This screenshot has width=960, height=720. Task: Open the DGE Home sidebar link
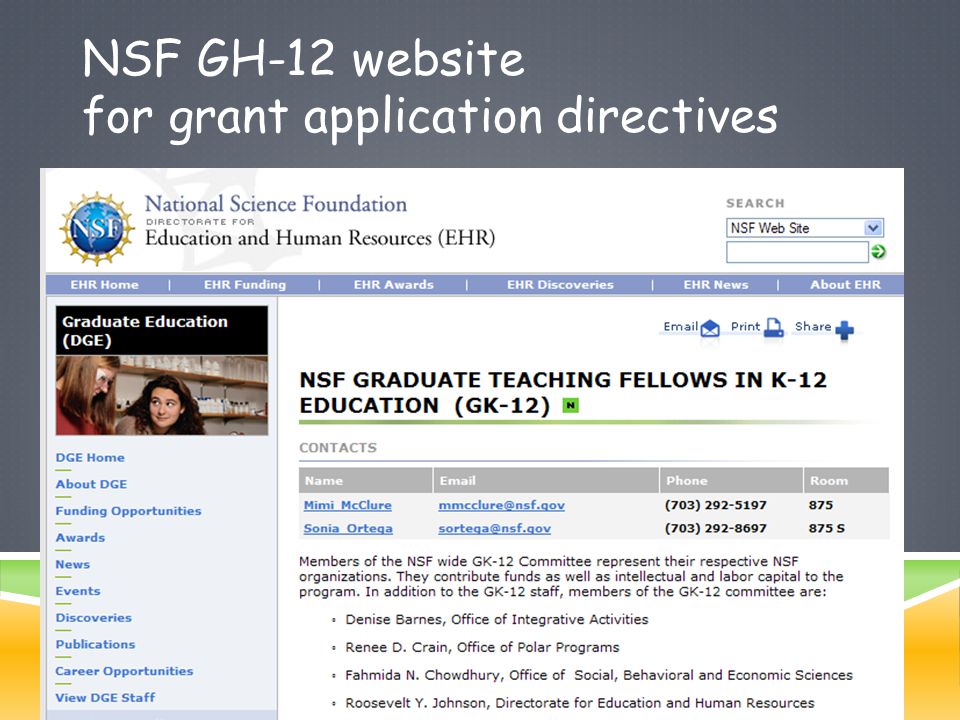click(x=90, y=458)
